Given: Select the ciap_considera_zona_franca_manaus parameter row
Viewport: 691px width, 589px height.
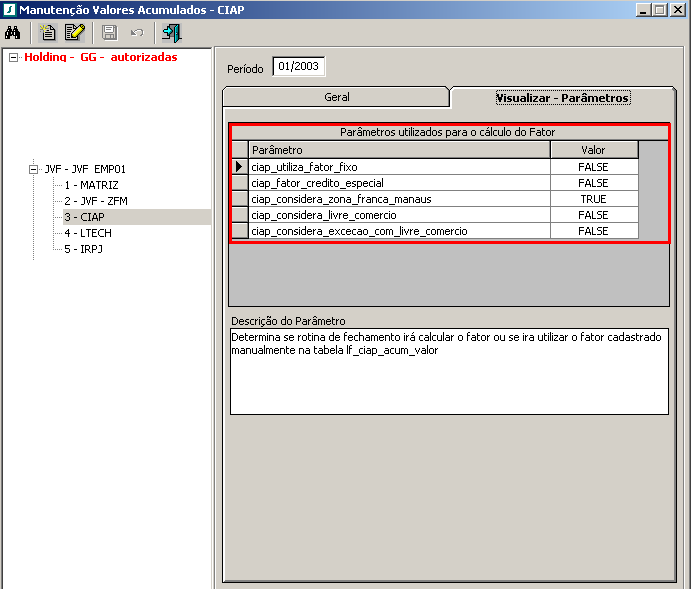Looking at the screenshot, I should tap(341, 199).
